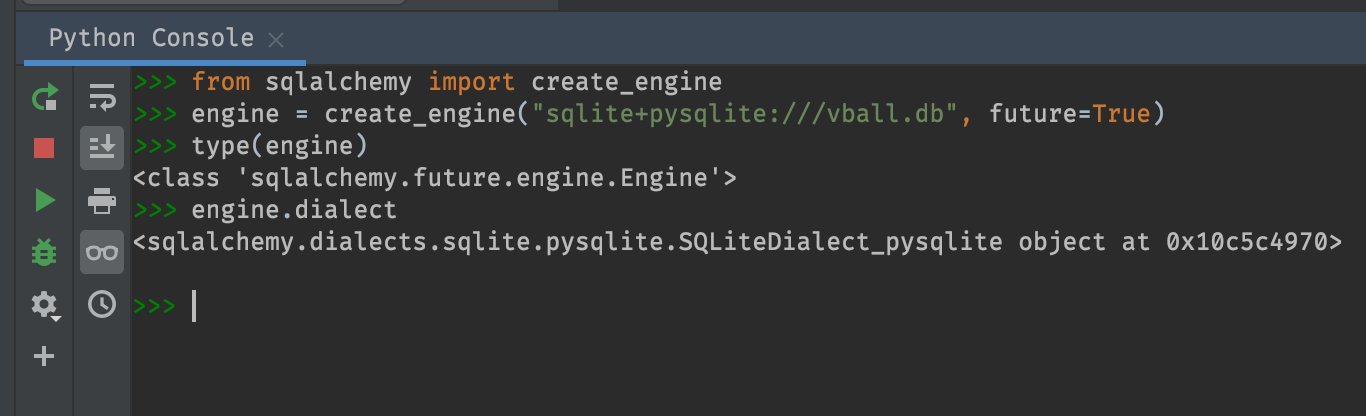Toggle scroll to end of output

102,149
